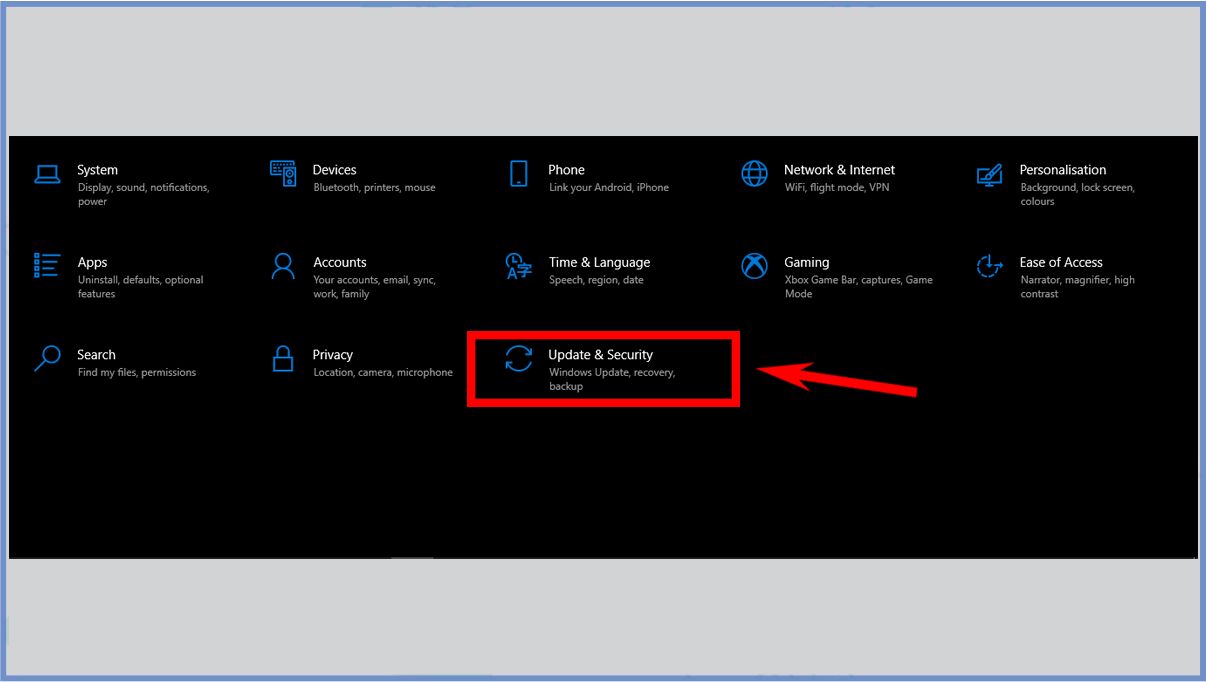
Task: Click the Phone handset icon
Action: pyautogui.click(x=518, y=174)
